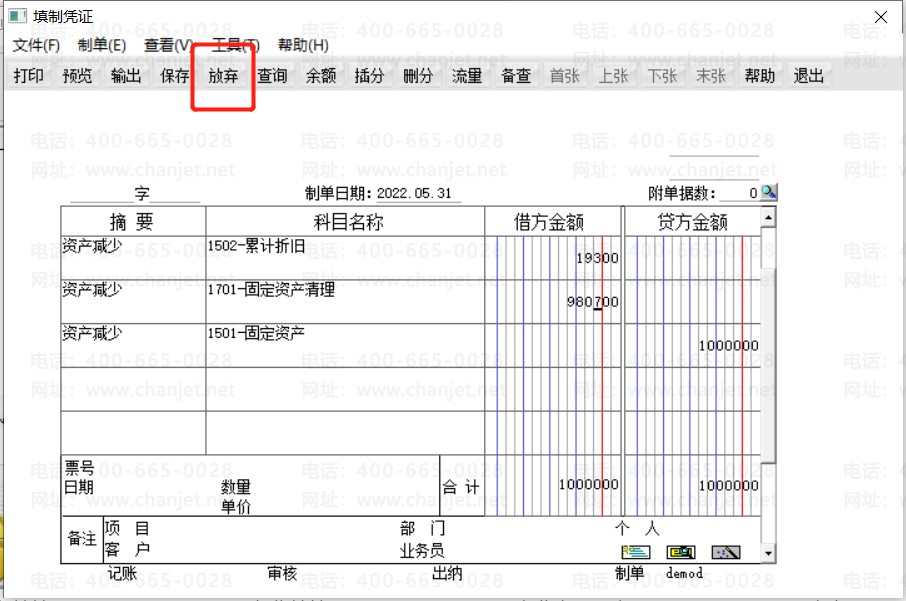Click the 摘要 column header
This screenshot has height=601, width=906.
coord(133,221)
